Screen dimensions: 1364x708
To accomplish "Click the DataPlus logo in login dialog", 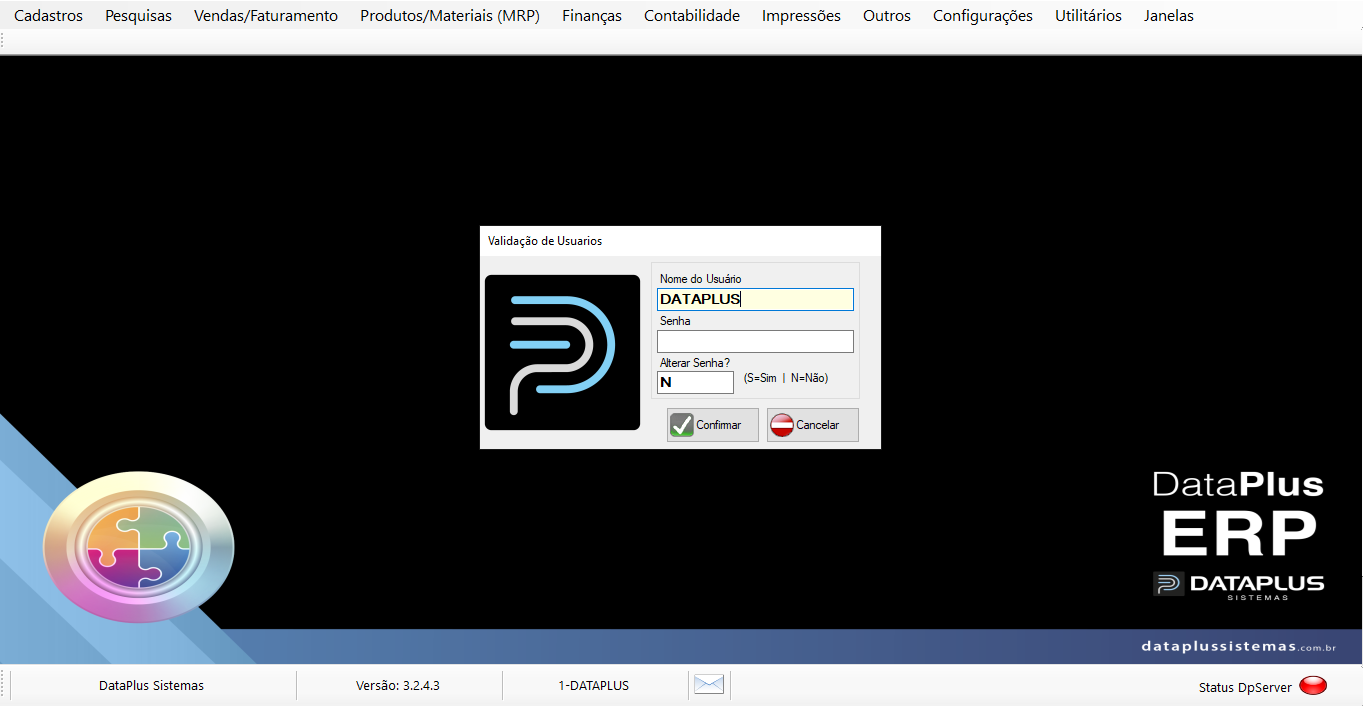I will (562, 352).
